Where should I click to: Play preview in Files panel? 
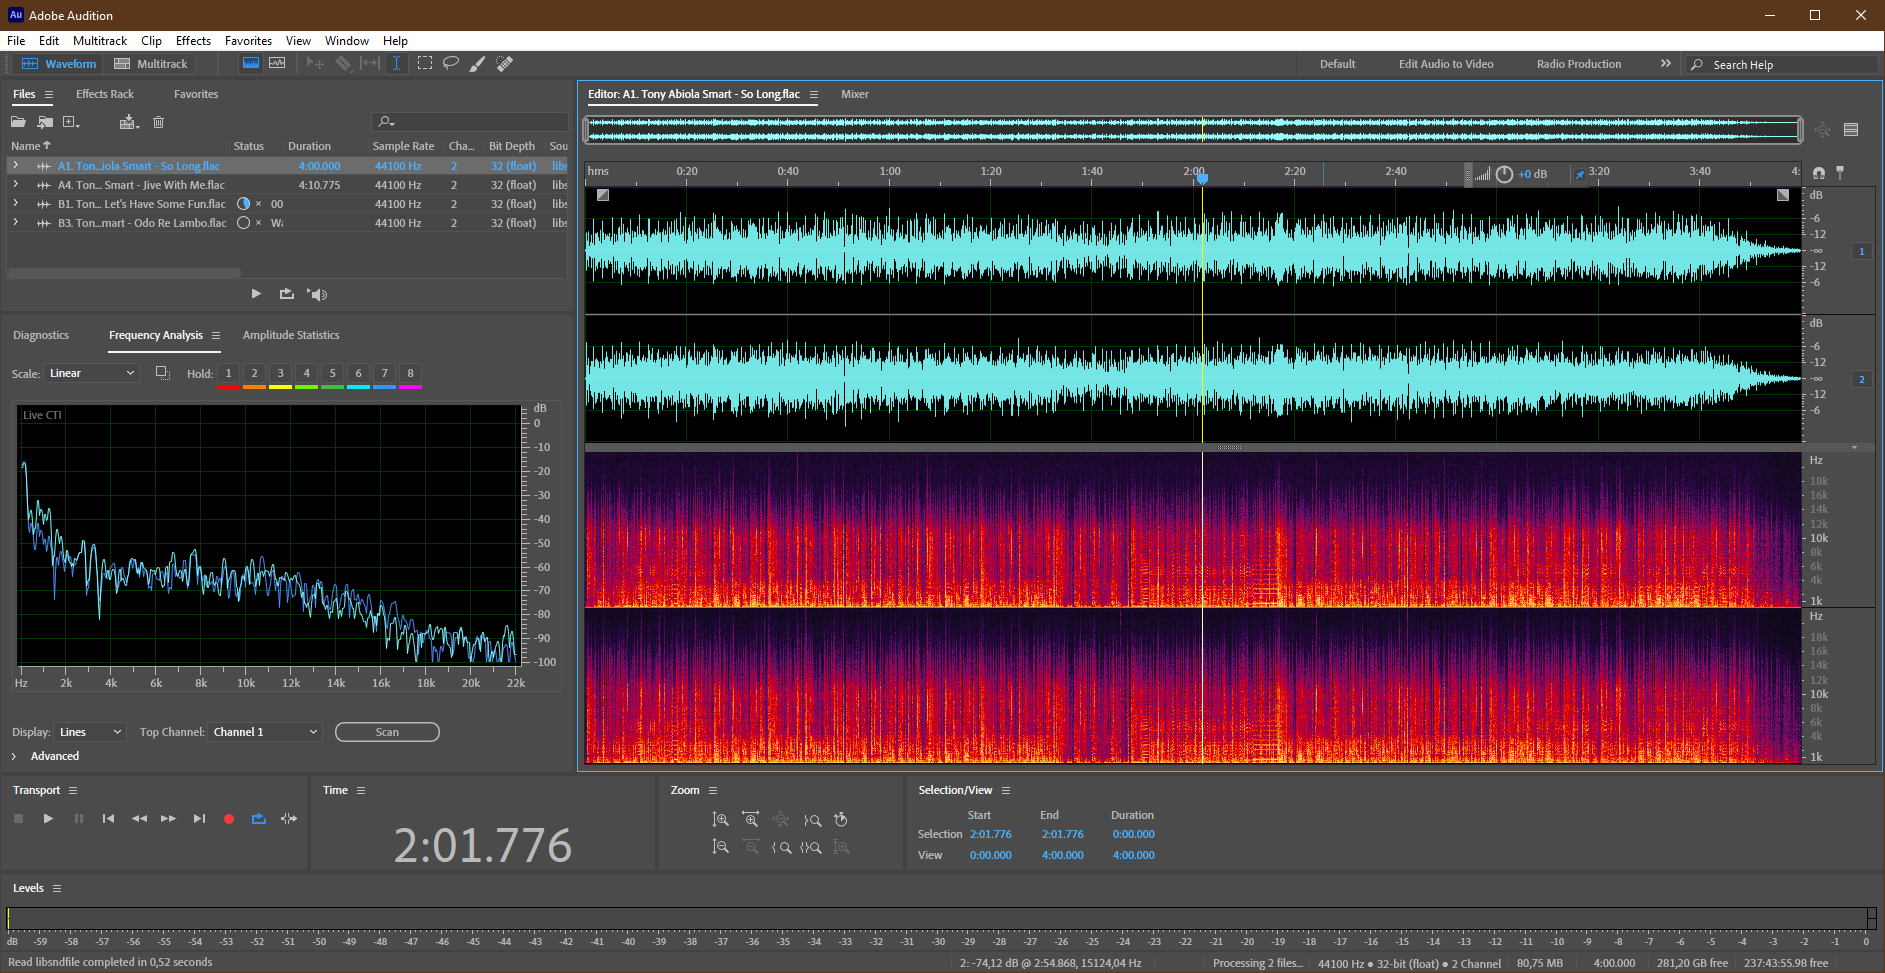click(256, 294)
